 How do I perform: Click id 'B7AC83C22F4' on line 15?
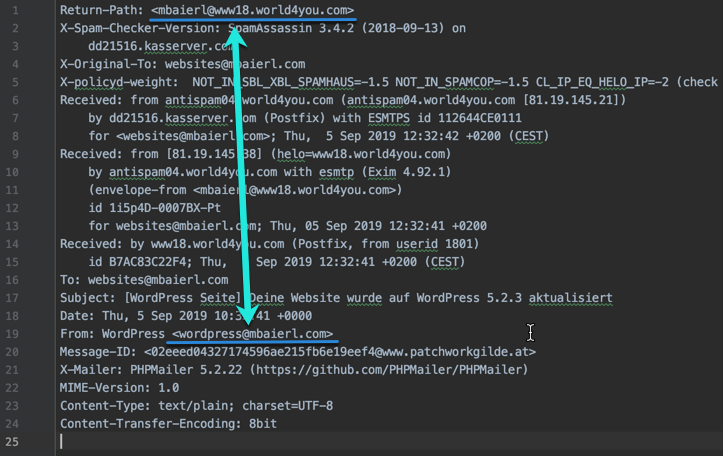(147, 262)
